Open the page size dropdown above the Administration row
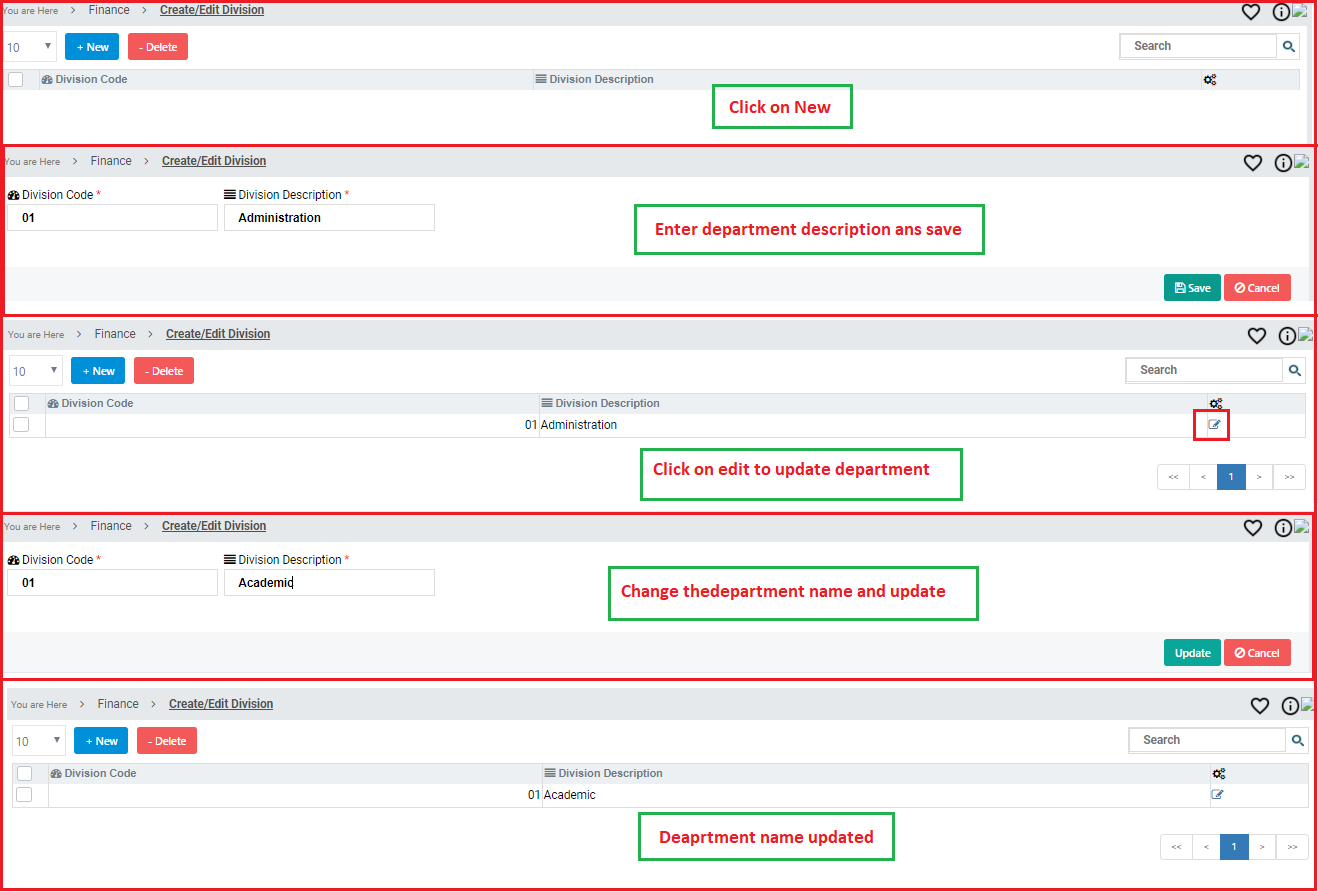 click(36, 371)
